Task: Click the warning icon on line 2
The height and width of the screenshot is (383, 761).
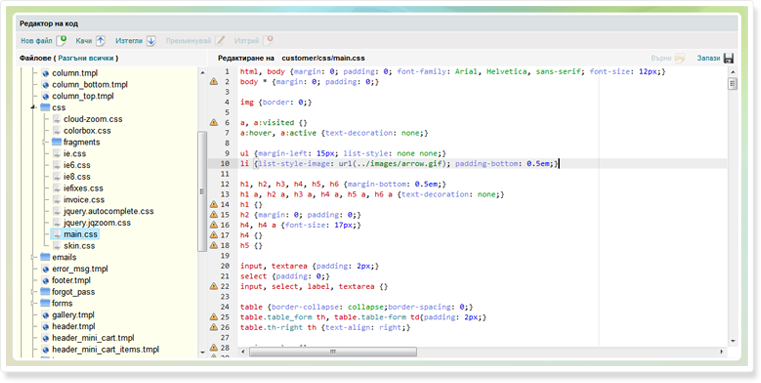Action: coord(214,82)
